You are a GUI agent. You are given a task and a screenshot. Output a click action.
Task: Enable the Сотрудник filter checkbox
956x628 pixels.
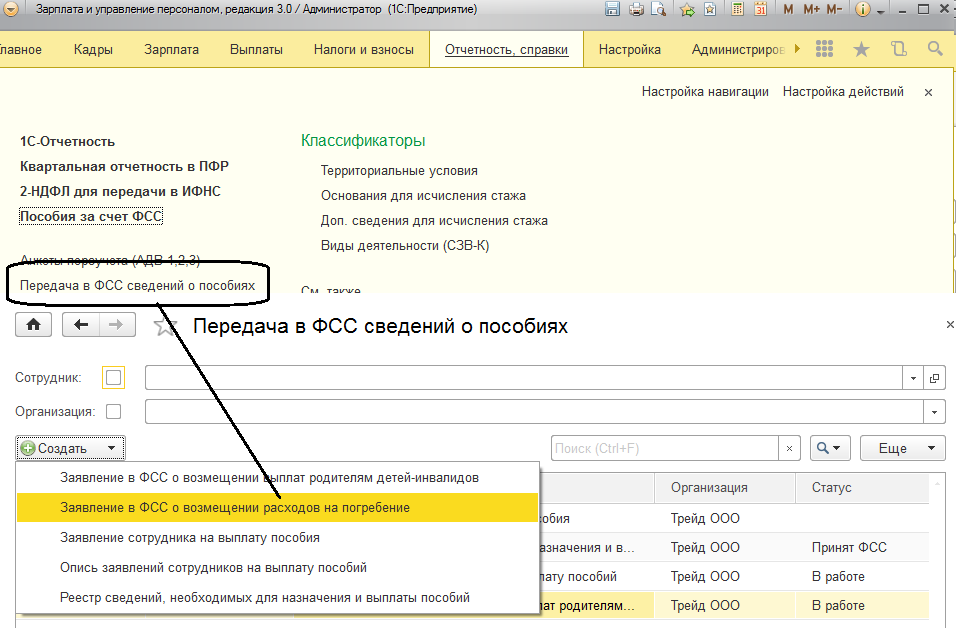pos(114,378)
